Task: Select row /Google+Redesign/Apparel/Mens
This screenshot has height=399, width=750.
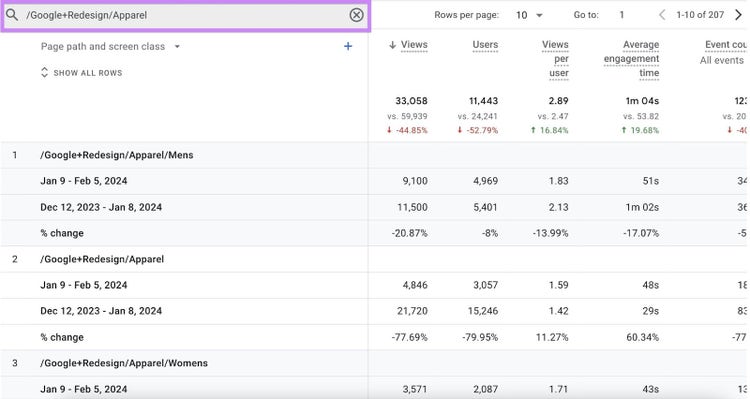Action: (x=117, y=155)
